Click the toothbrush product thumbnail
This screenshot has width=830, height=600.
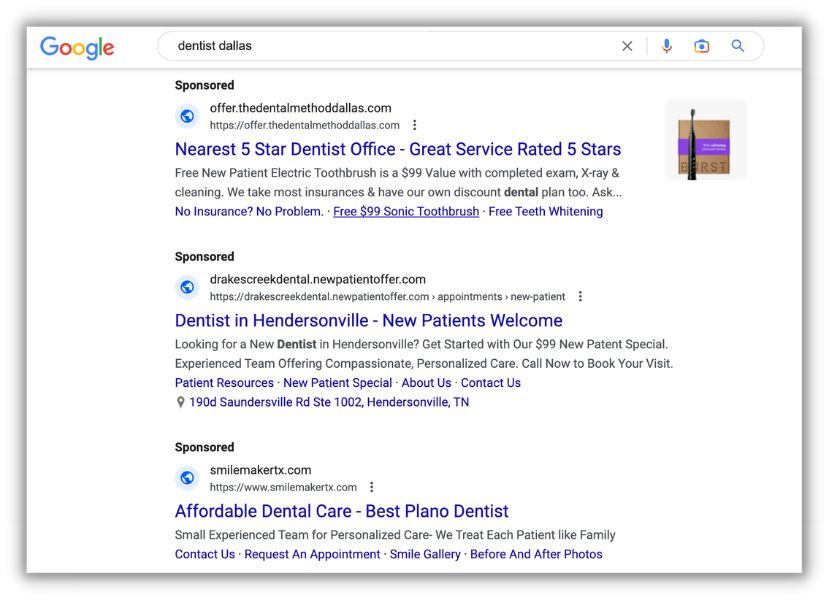[706, 140]
